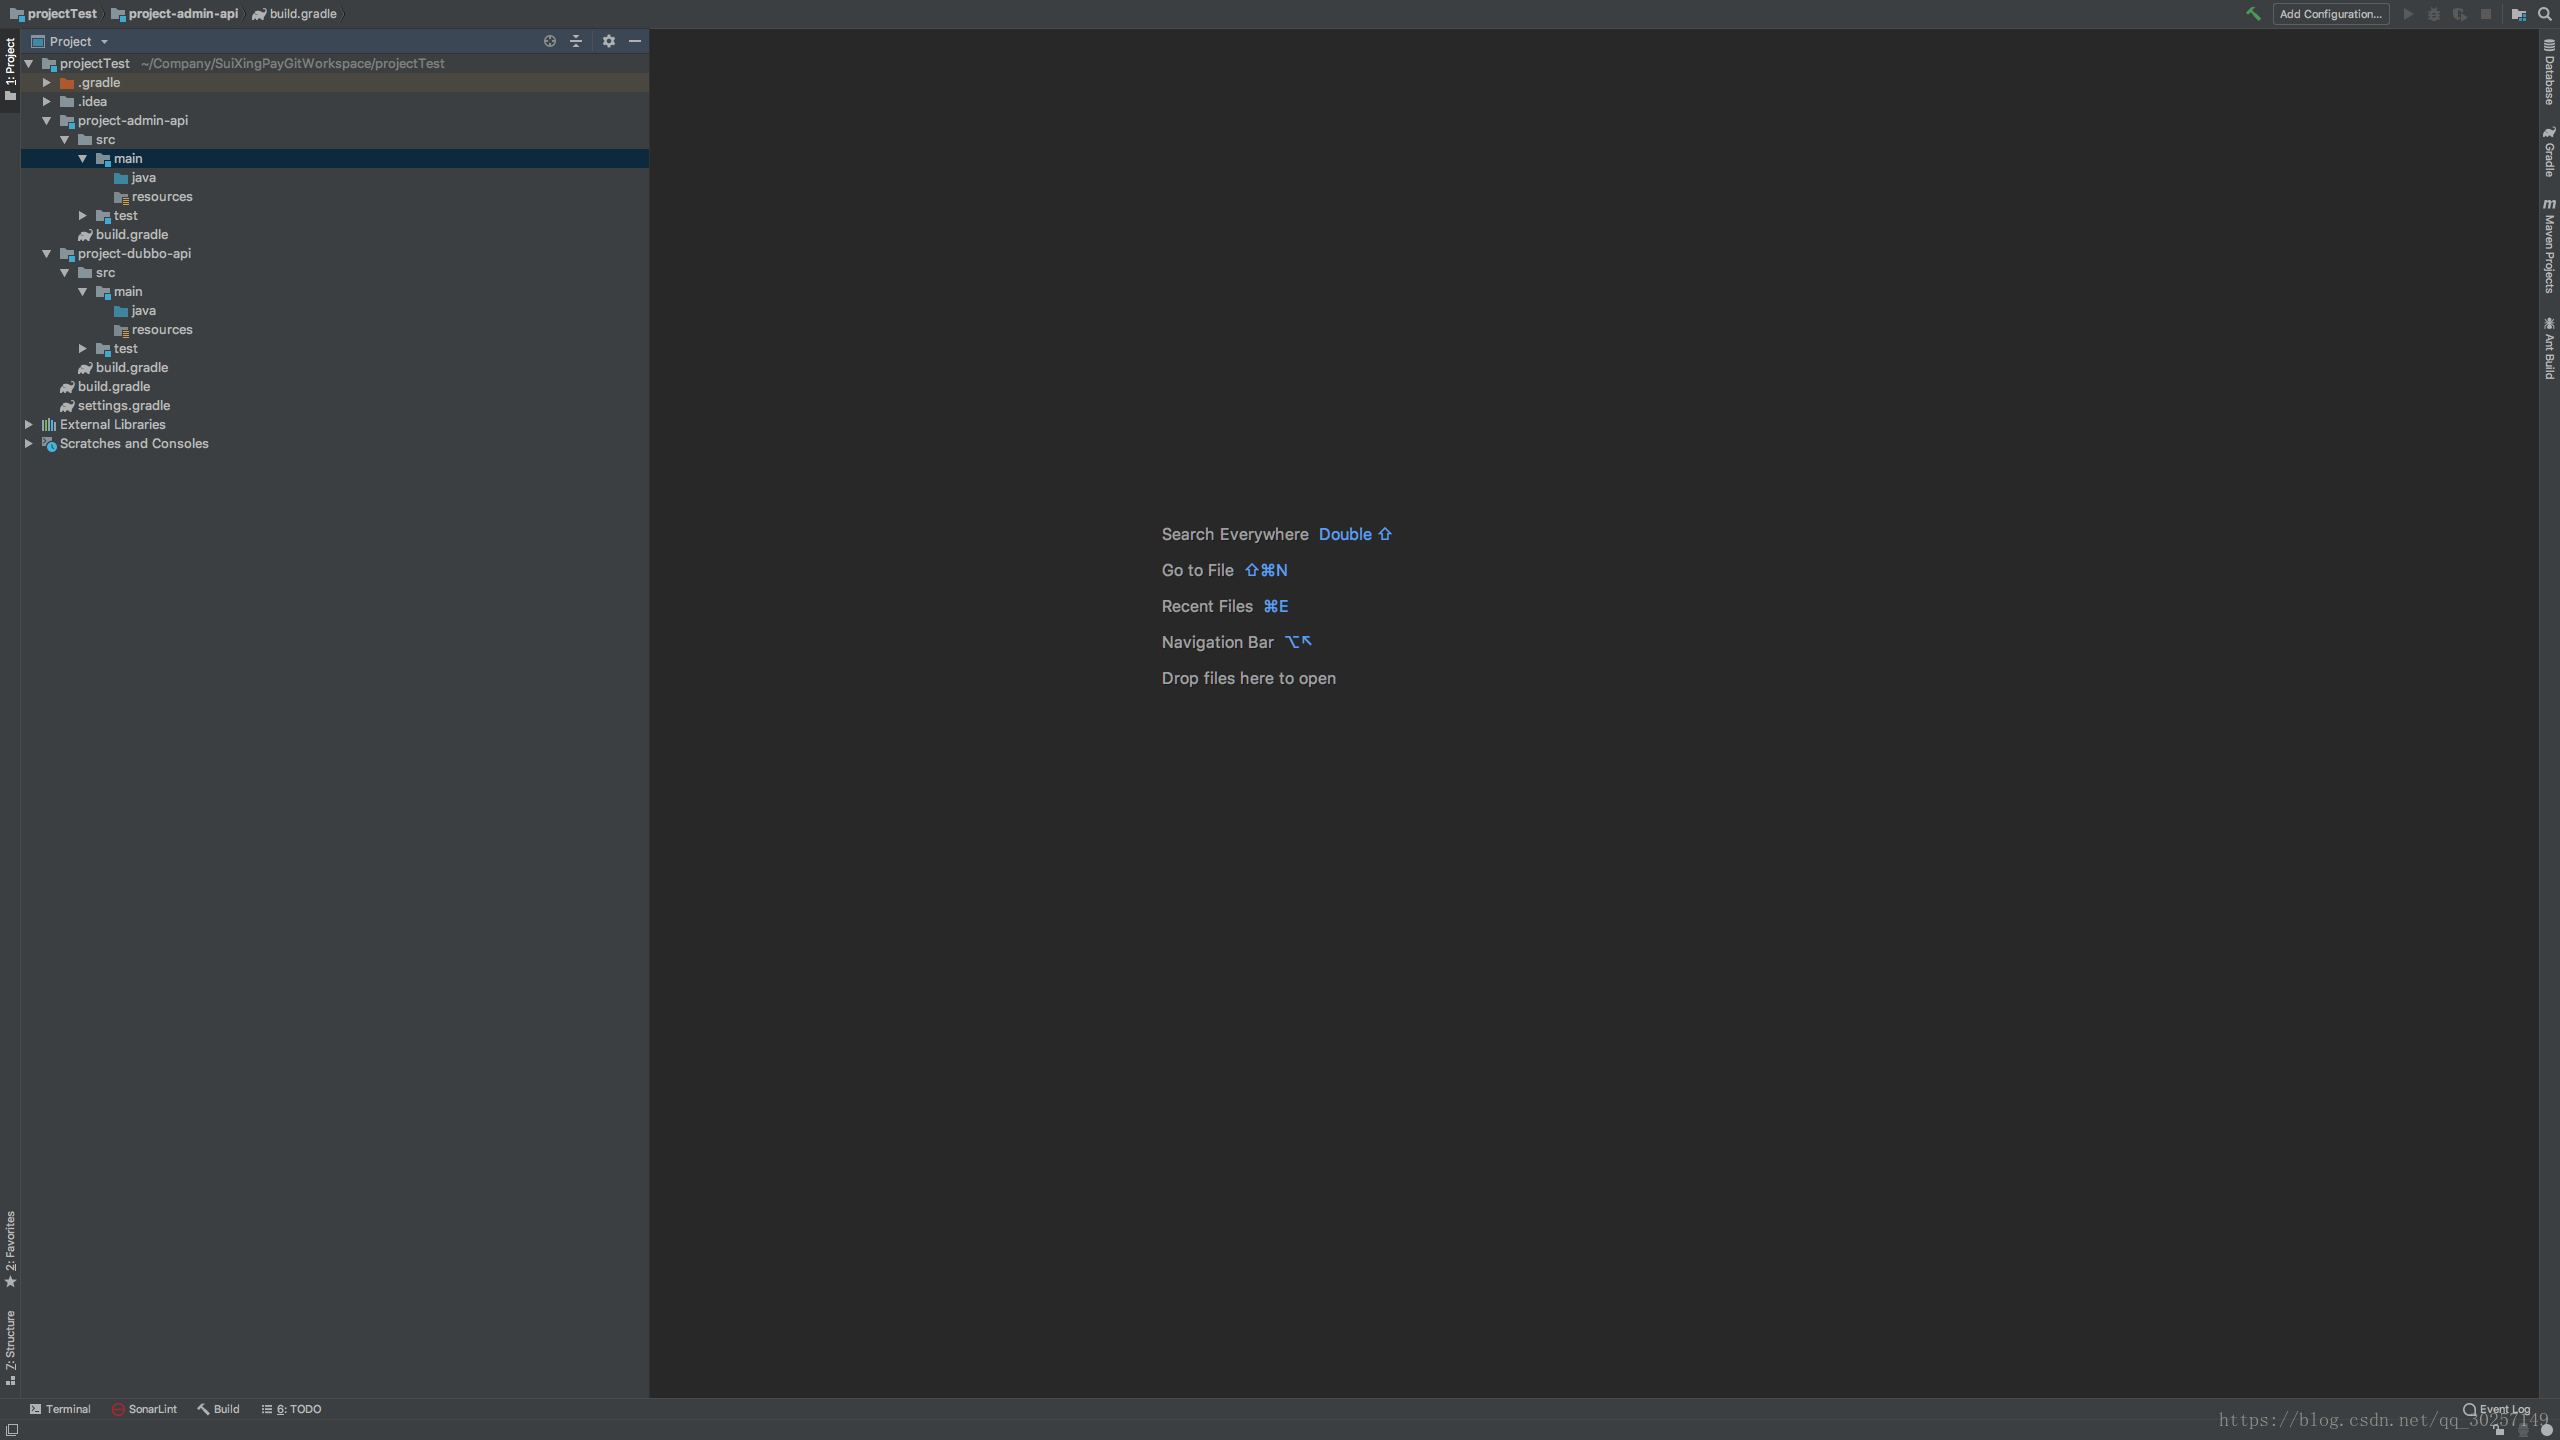Toggle the External Libraries tree node

pos(32,424)
